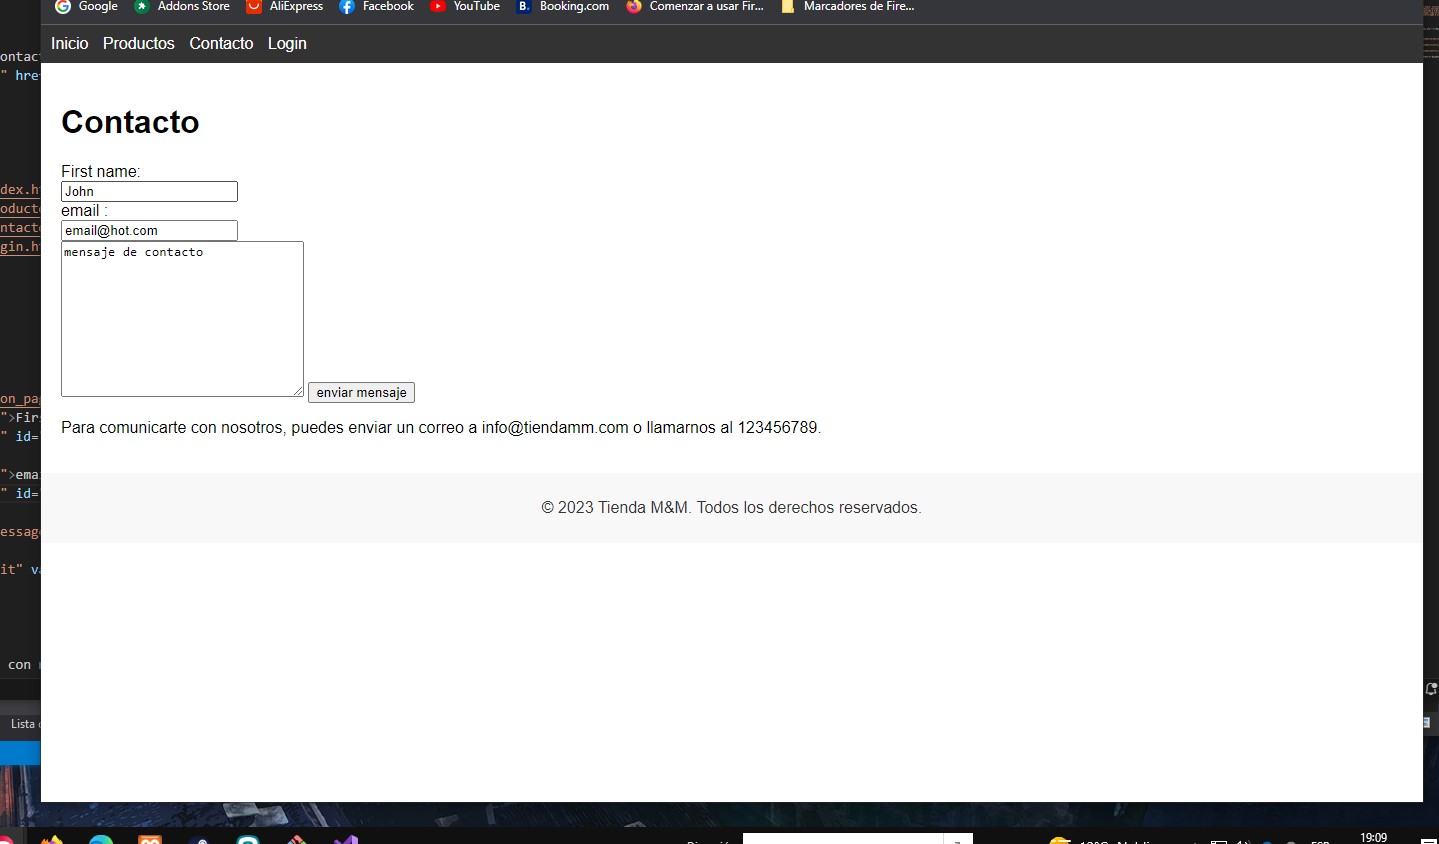Open the volume icon in the system tray
1439x844 pixels.
pyautogui.click(x=1241, y=841)
